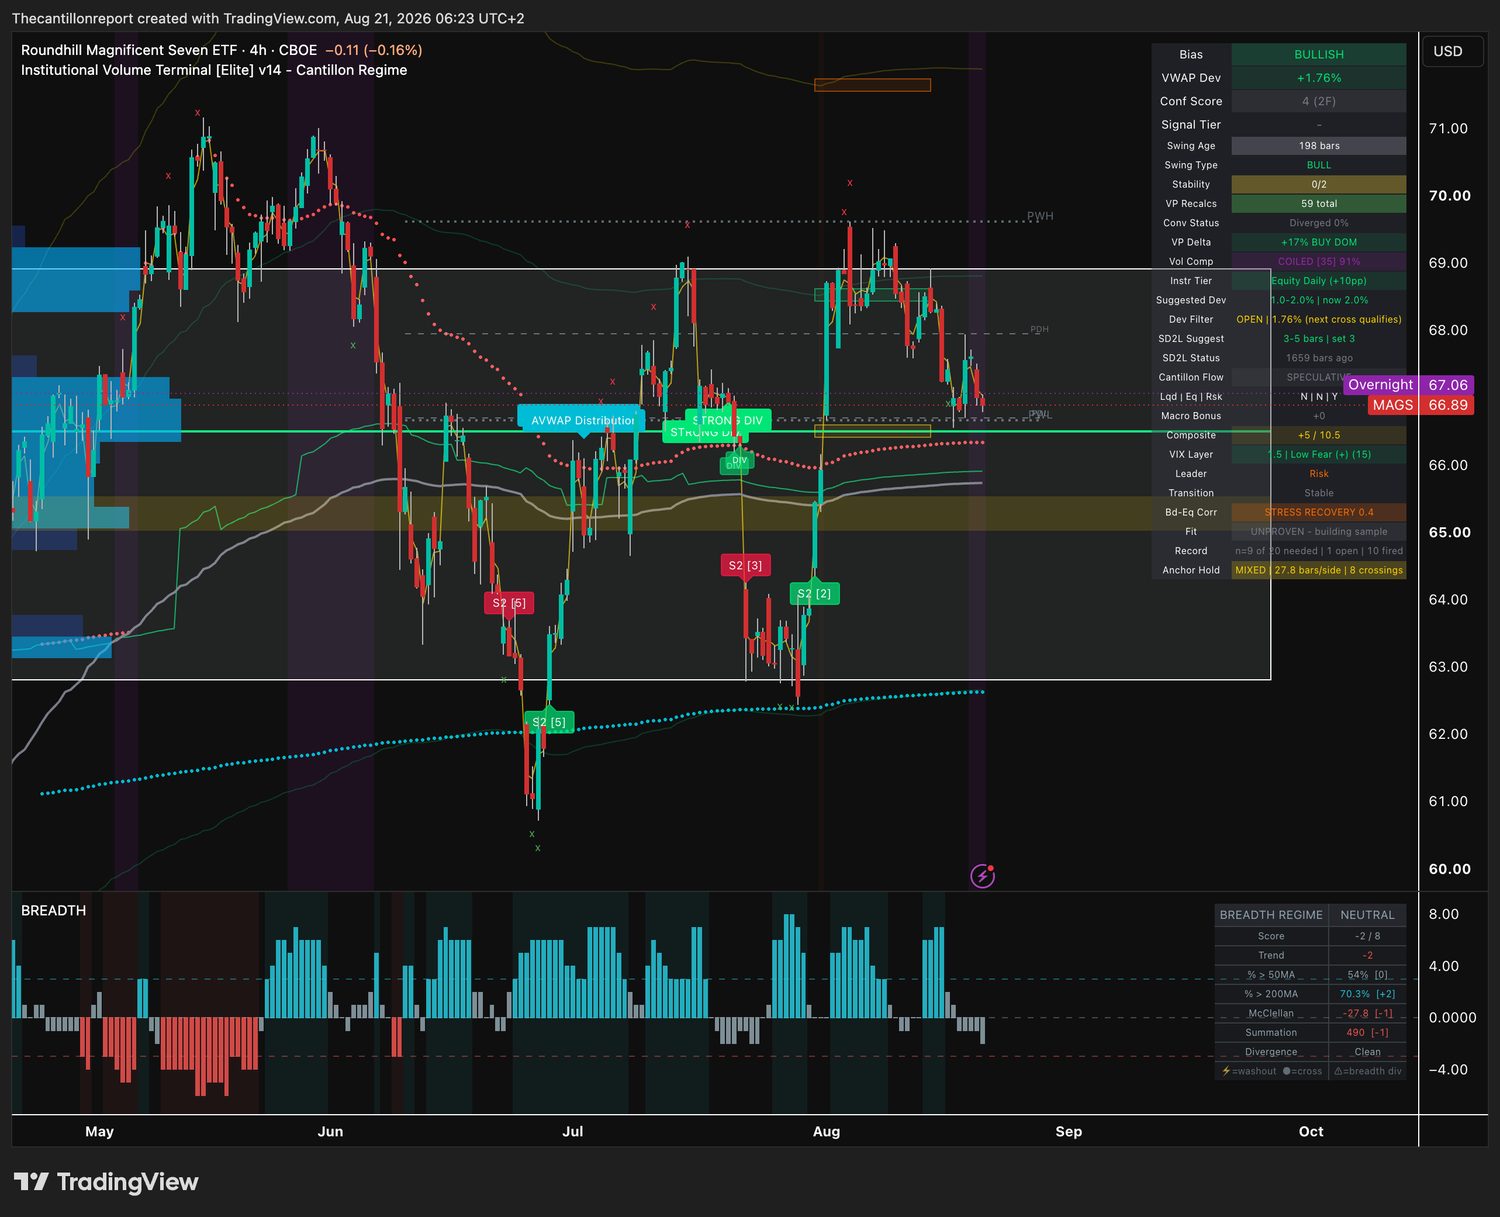Click the Institutional Volume Terminal indicator name
The width and height of the screenshot is (1500, 1217).
[214, 70]
